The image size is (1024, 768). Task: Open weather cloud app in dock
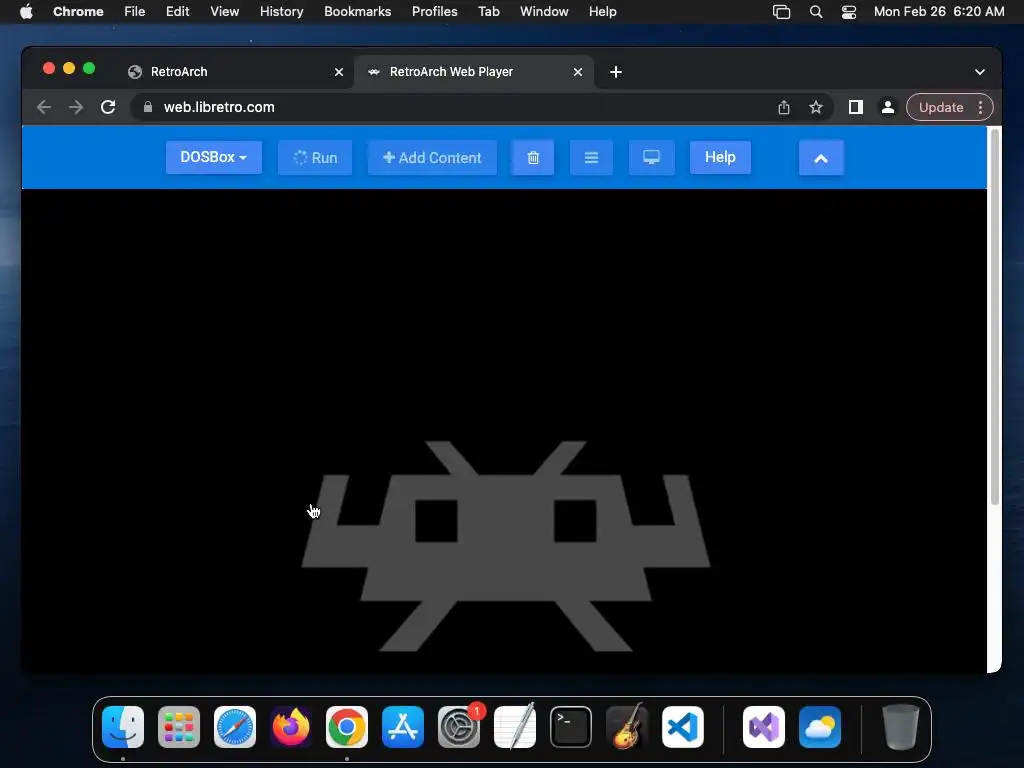820,727
